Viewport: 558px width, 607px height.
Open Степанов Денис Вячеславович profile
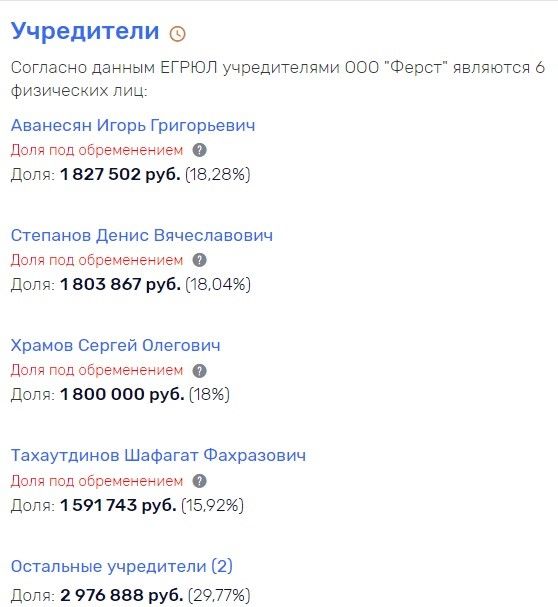coord(142,235)
